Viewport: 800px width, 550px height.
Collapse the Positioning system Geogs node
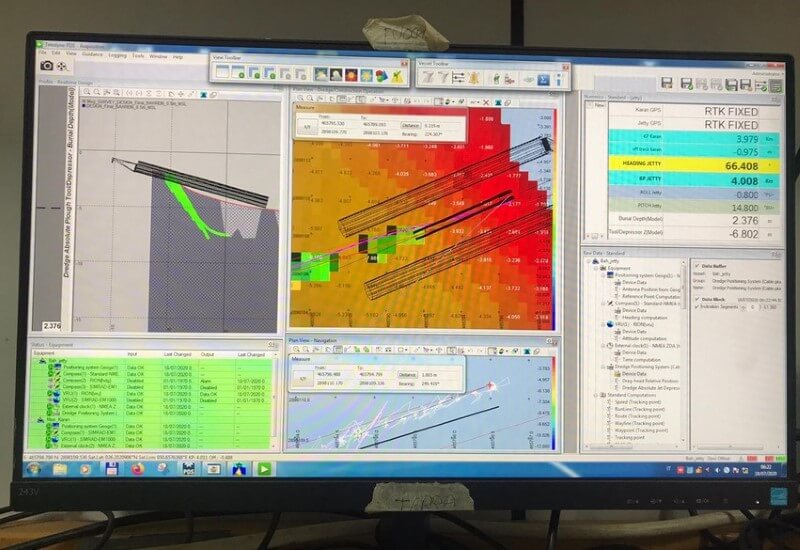pos(603,275)
